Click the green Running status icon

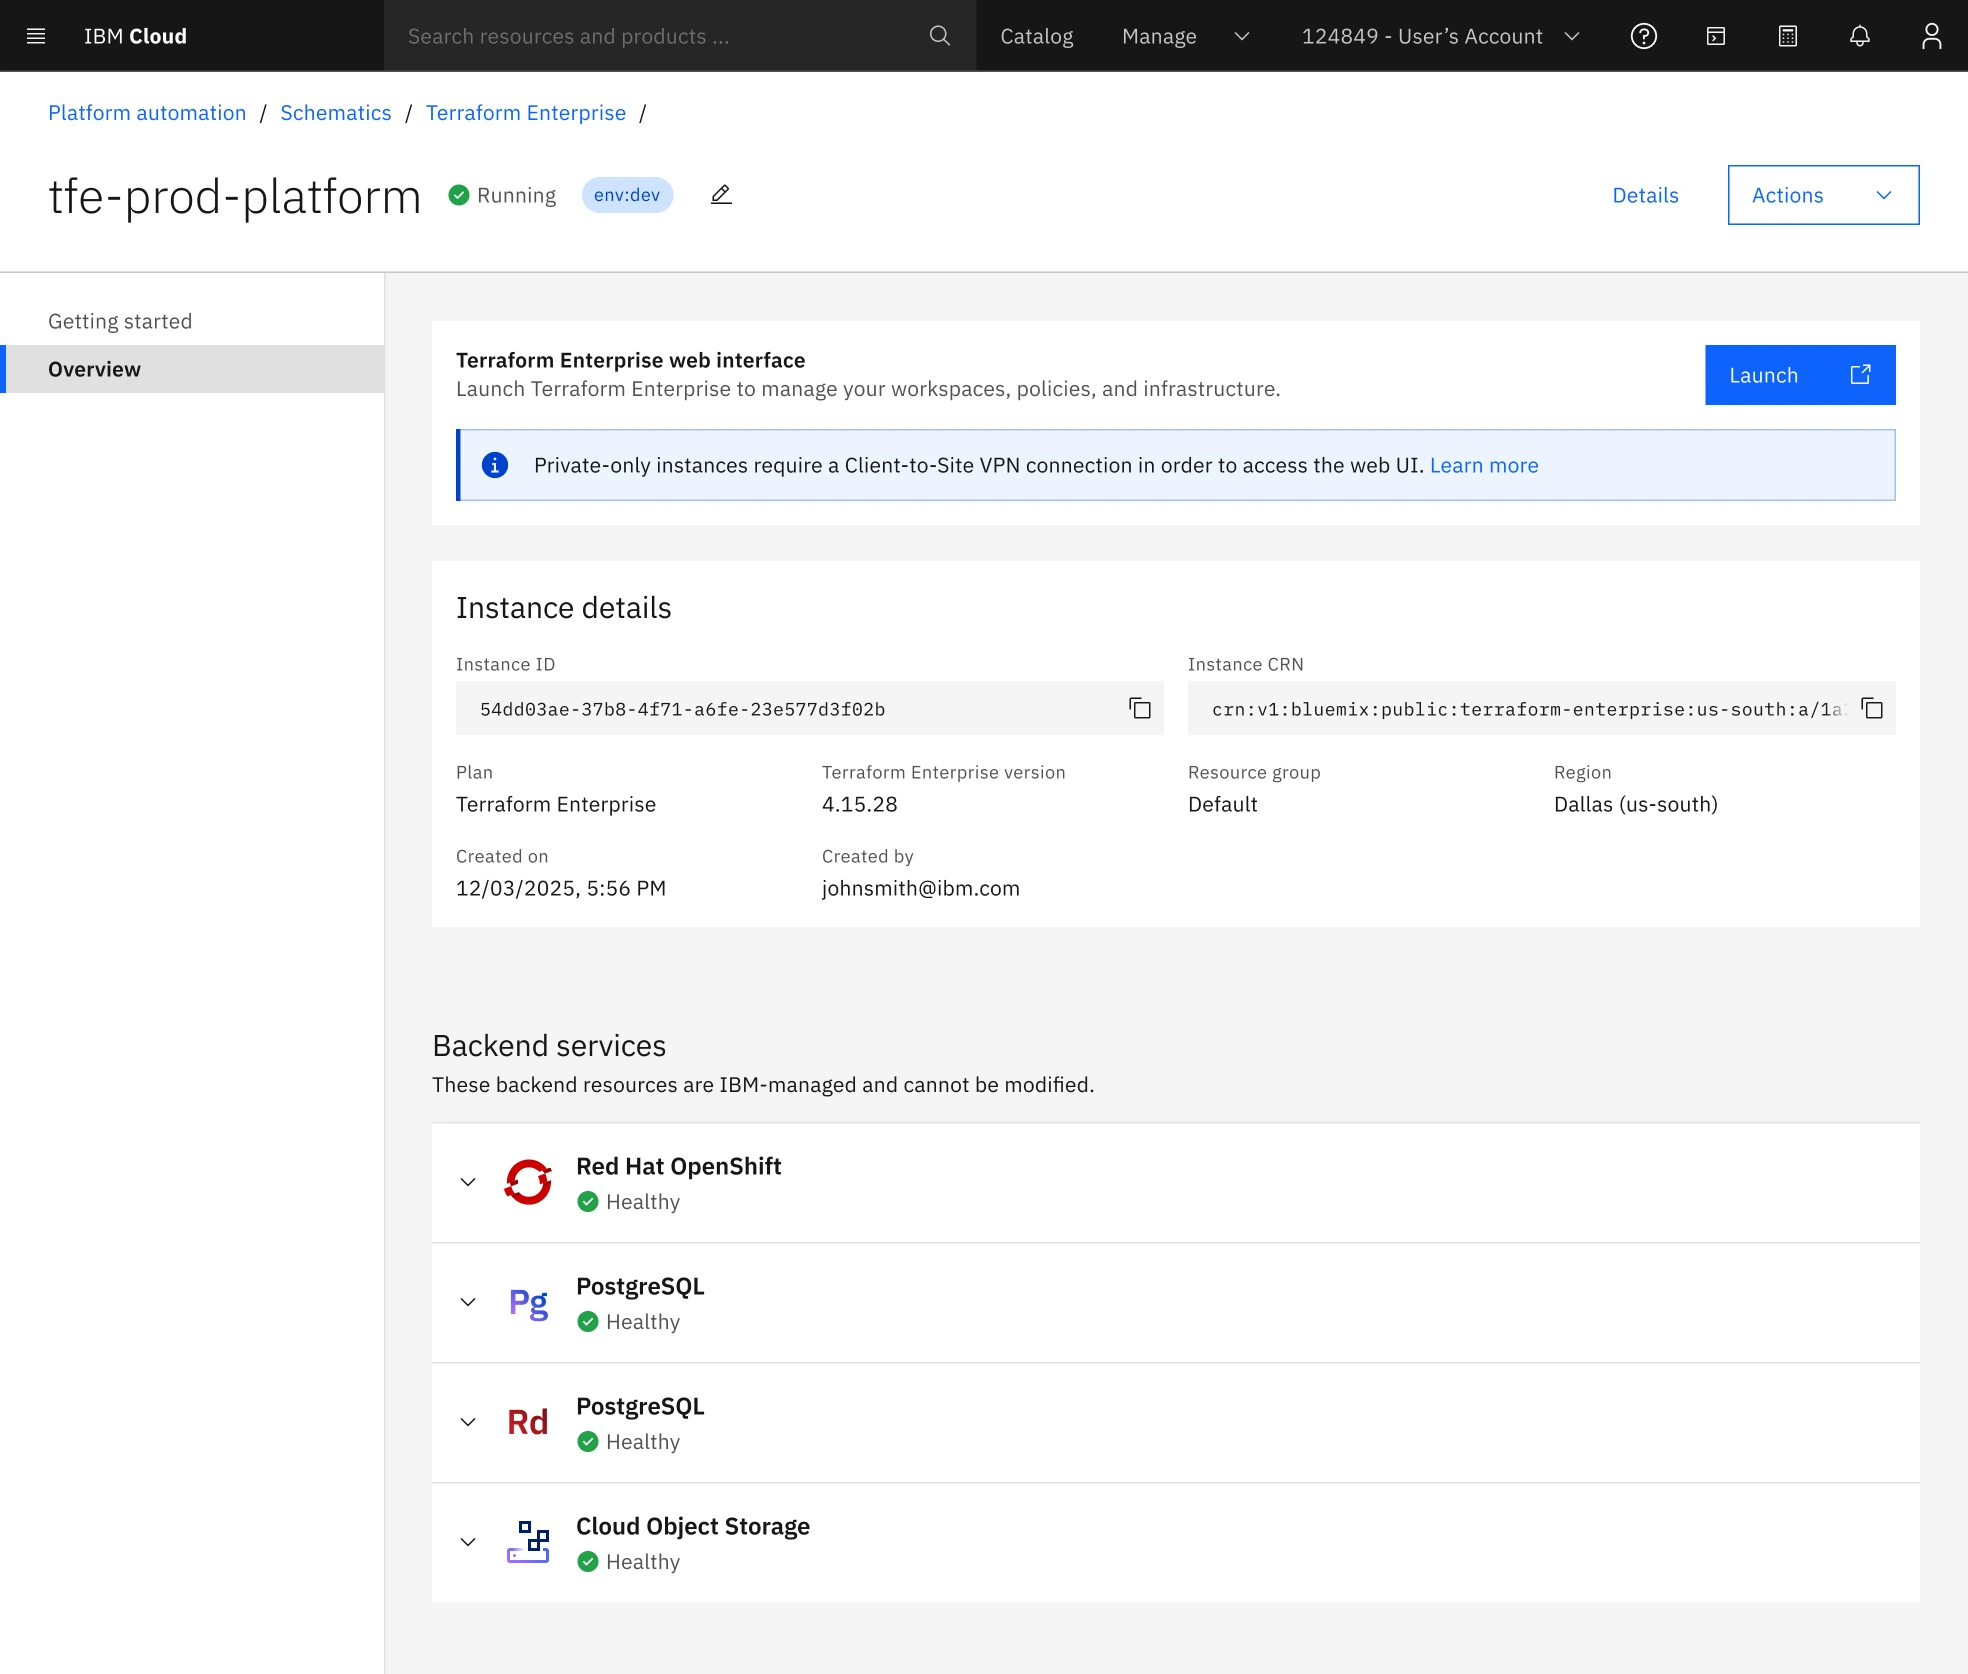(x=459, y=195)
